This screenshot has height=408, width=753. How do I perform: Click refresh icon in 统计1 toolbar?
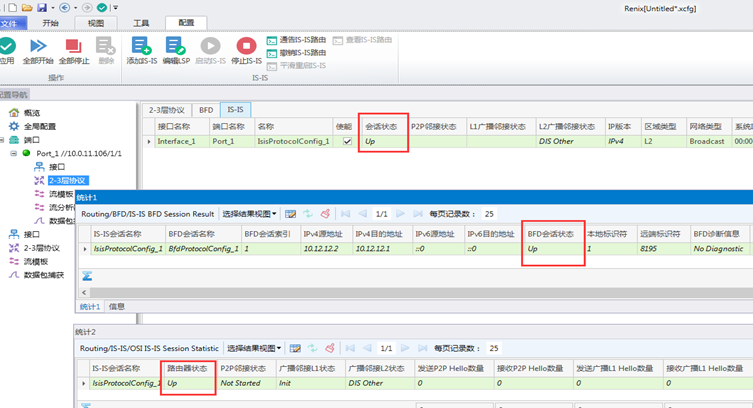pos(308,214)
